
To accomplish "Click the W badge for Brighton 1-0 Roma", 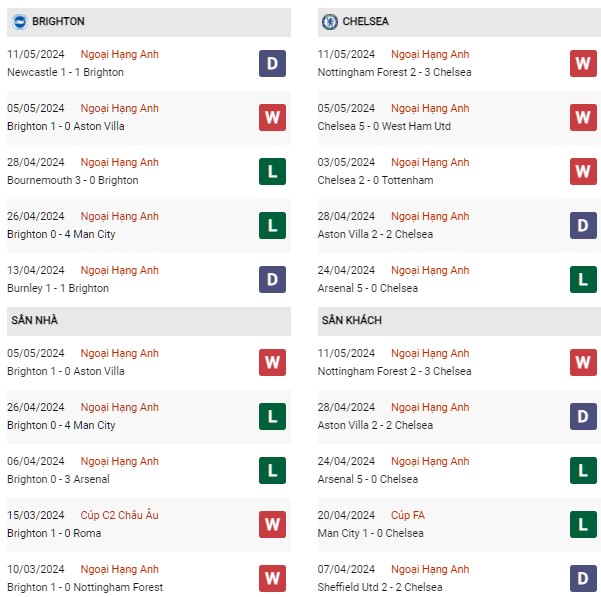I will click(272, 524).
